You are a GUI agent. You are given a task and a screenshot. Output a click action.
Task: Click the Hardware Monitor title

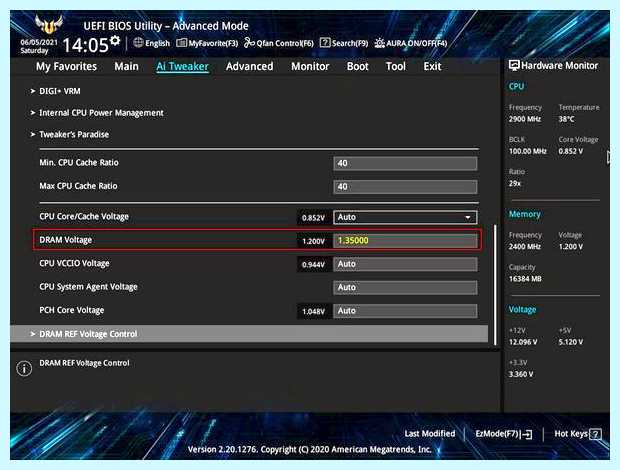coord(560,66)
